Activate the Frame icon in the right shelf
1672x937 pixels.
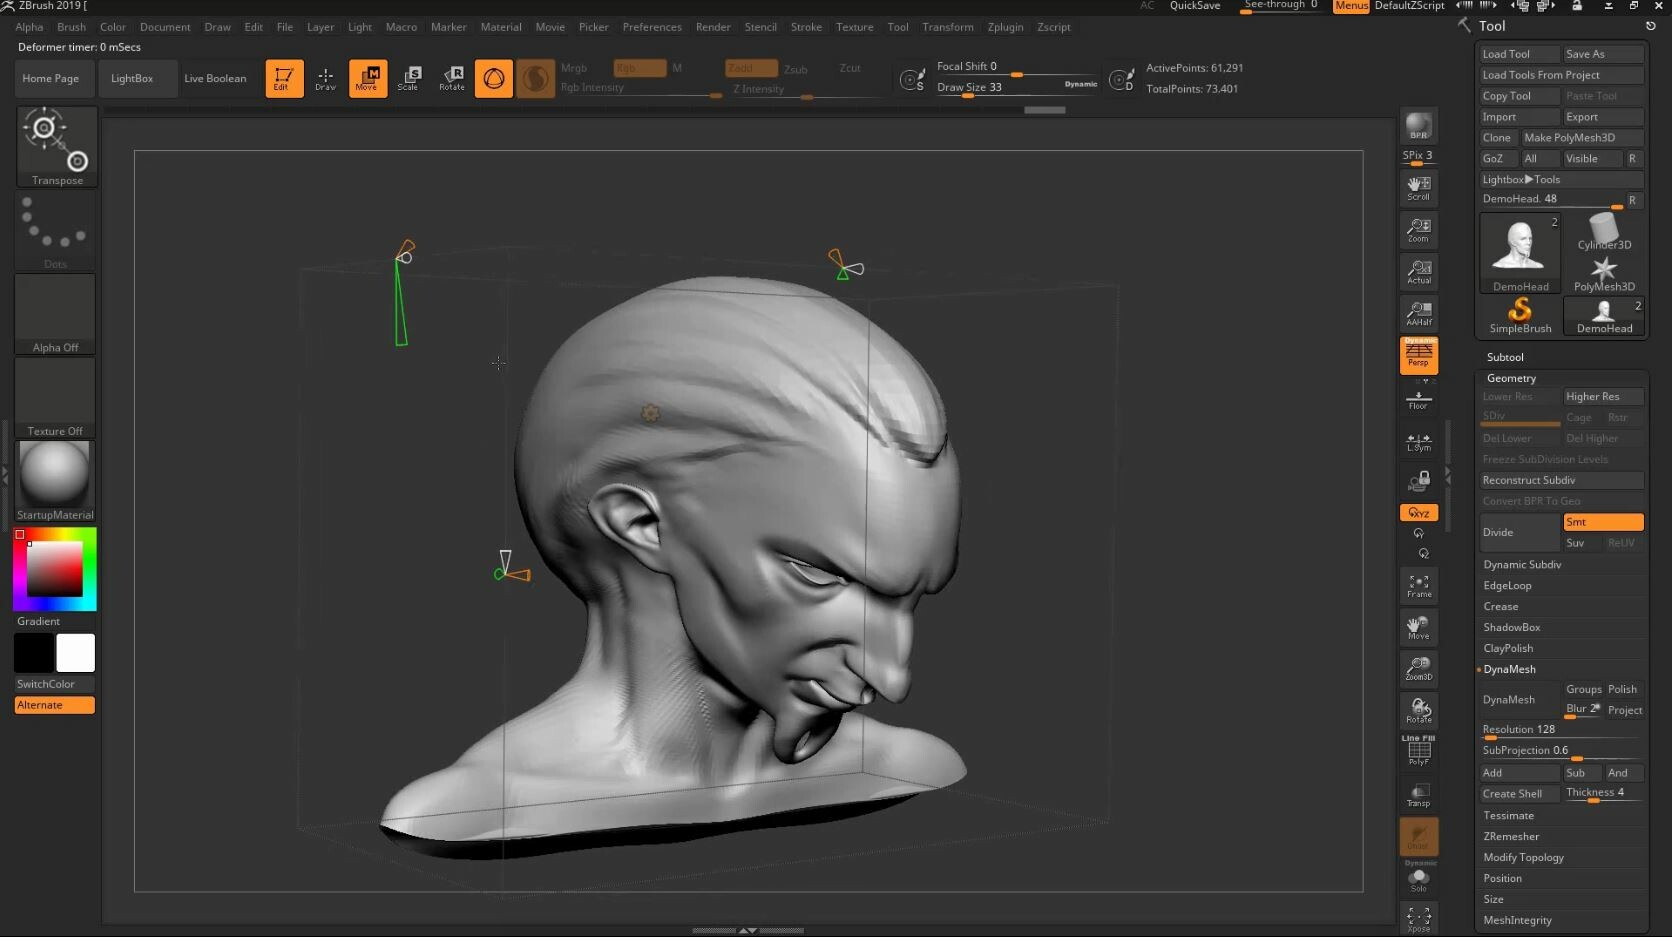pos(1418,585)
